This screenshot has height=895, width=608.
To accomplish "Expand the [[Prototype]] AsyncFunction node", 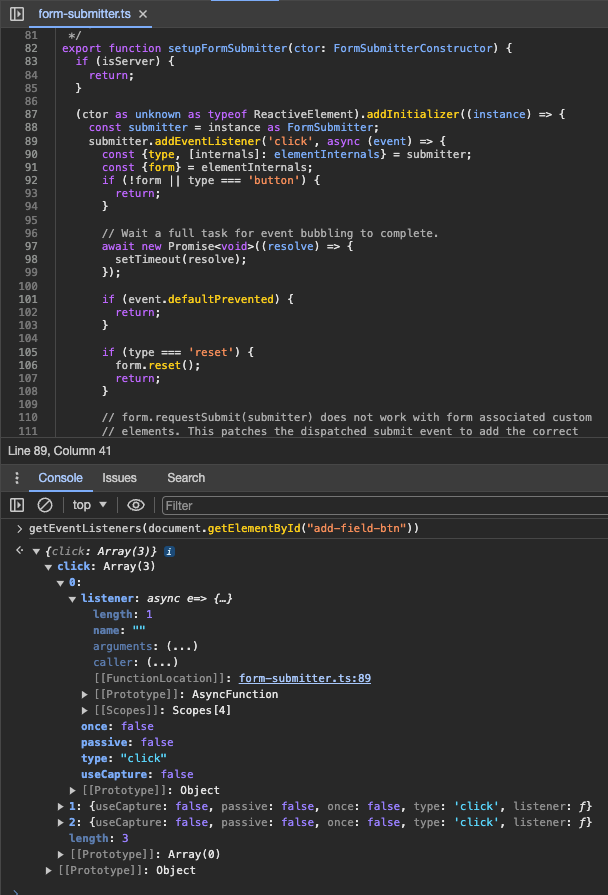I will tap(84, 695).
